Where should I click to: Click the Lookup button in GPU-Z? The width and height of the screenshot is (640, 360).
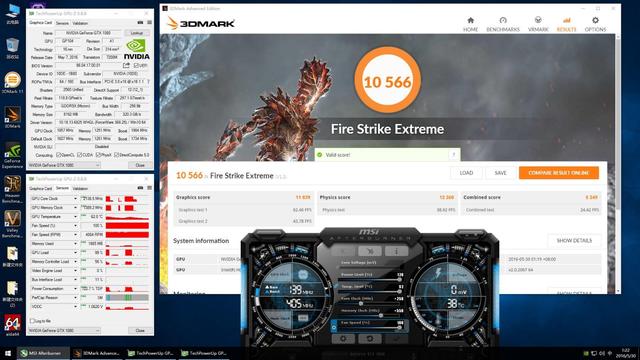(x=137, y=33)
